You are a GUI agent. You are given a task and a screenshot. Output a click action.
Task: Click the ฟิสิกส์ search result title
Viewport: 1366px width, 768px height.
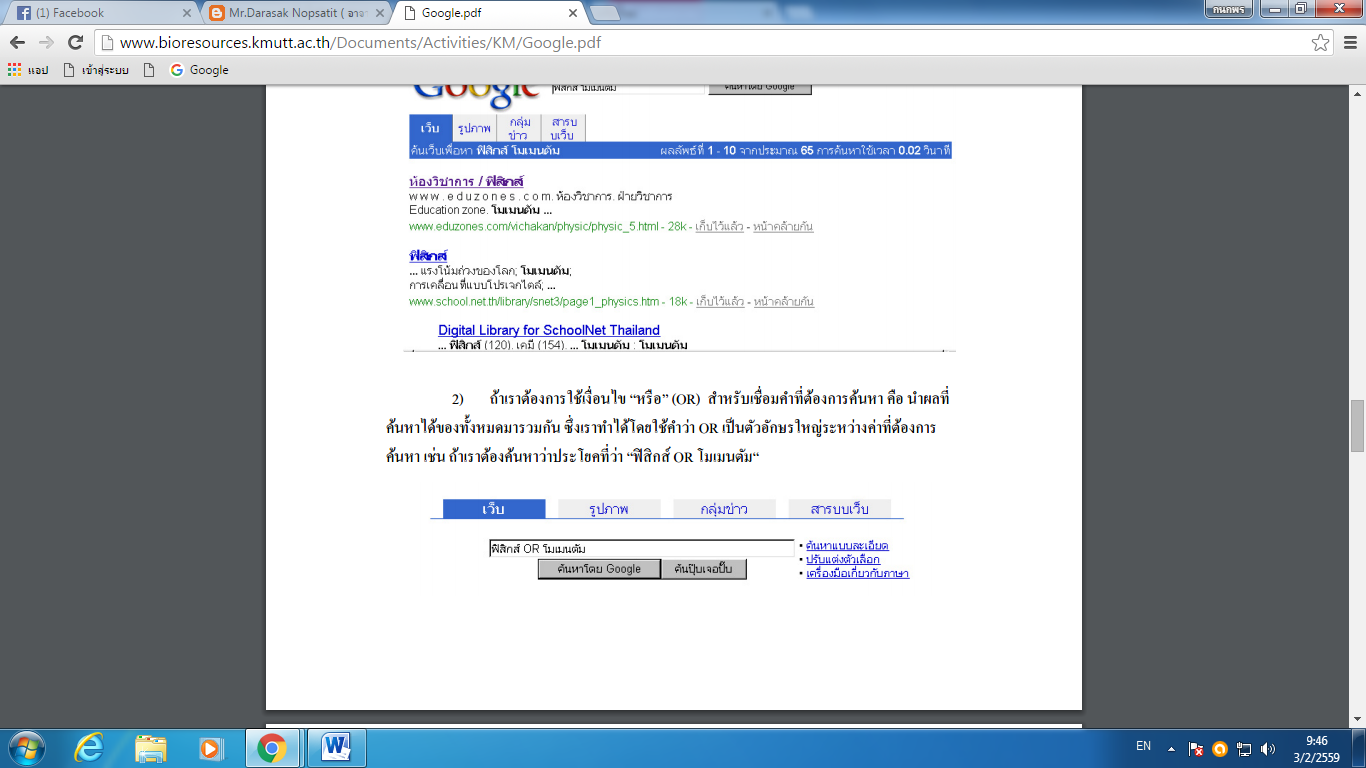[x=428, y=256]
